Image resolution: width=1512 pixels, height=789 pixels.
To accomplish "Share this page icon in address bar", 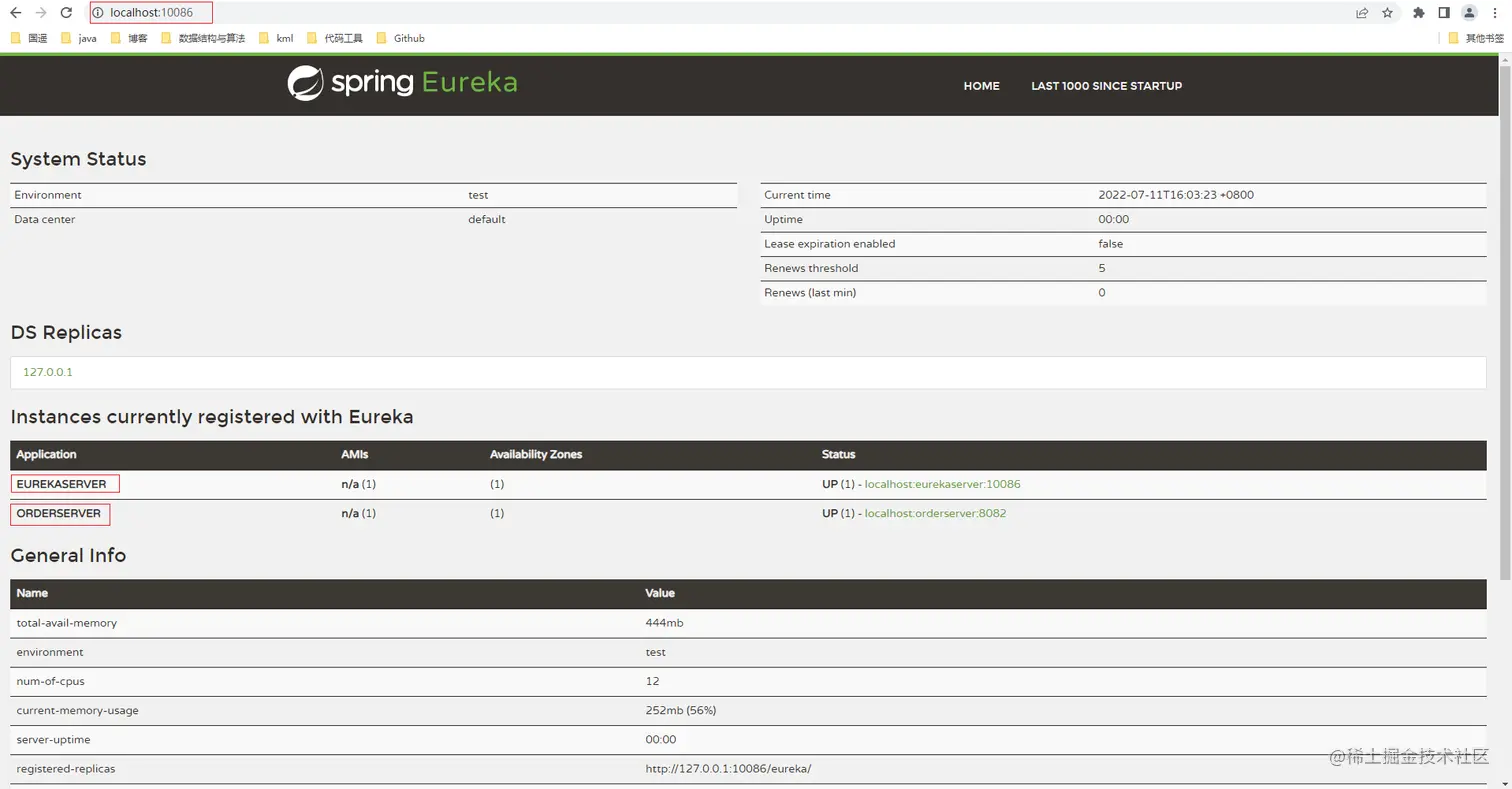I will click(1362, 13).
